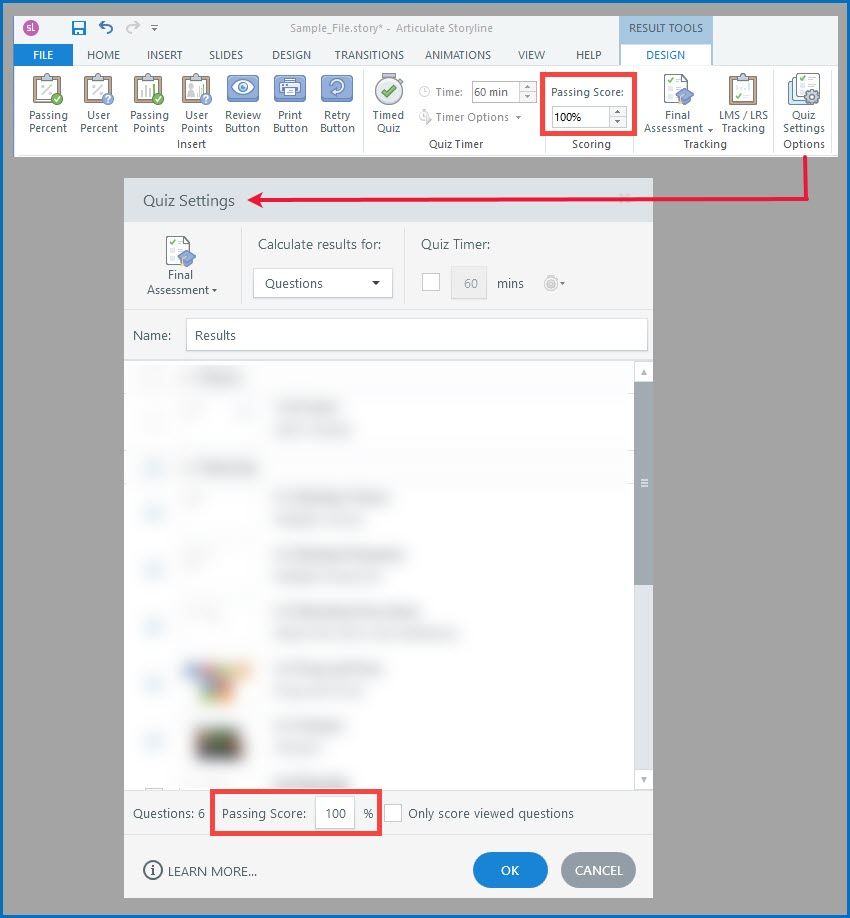The height and width of the screenshot is (918, 850).
Task: Switch to the ANIMATIONS tab
Action: coord(458,55)
